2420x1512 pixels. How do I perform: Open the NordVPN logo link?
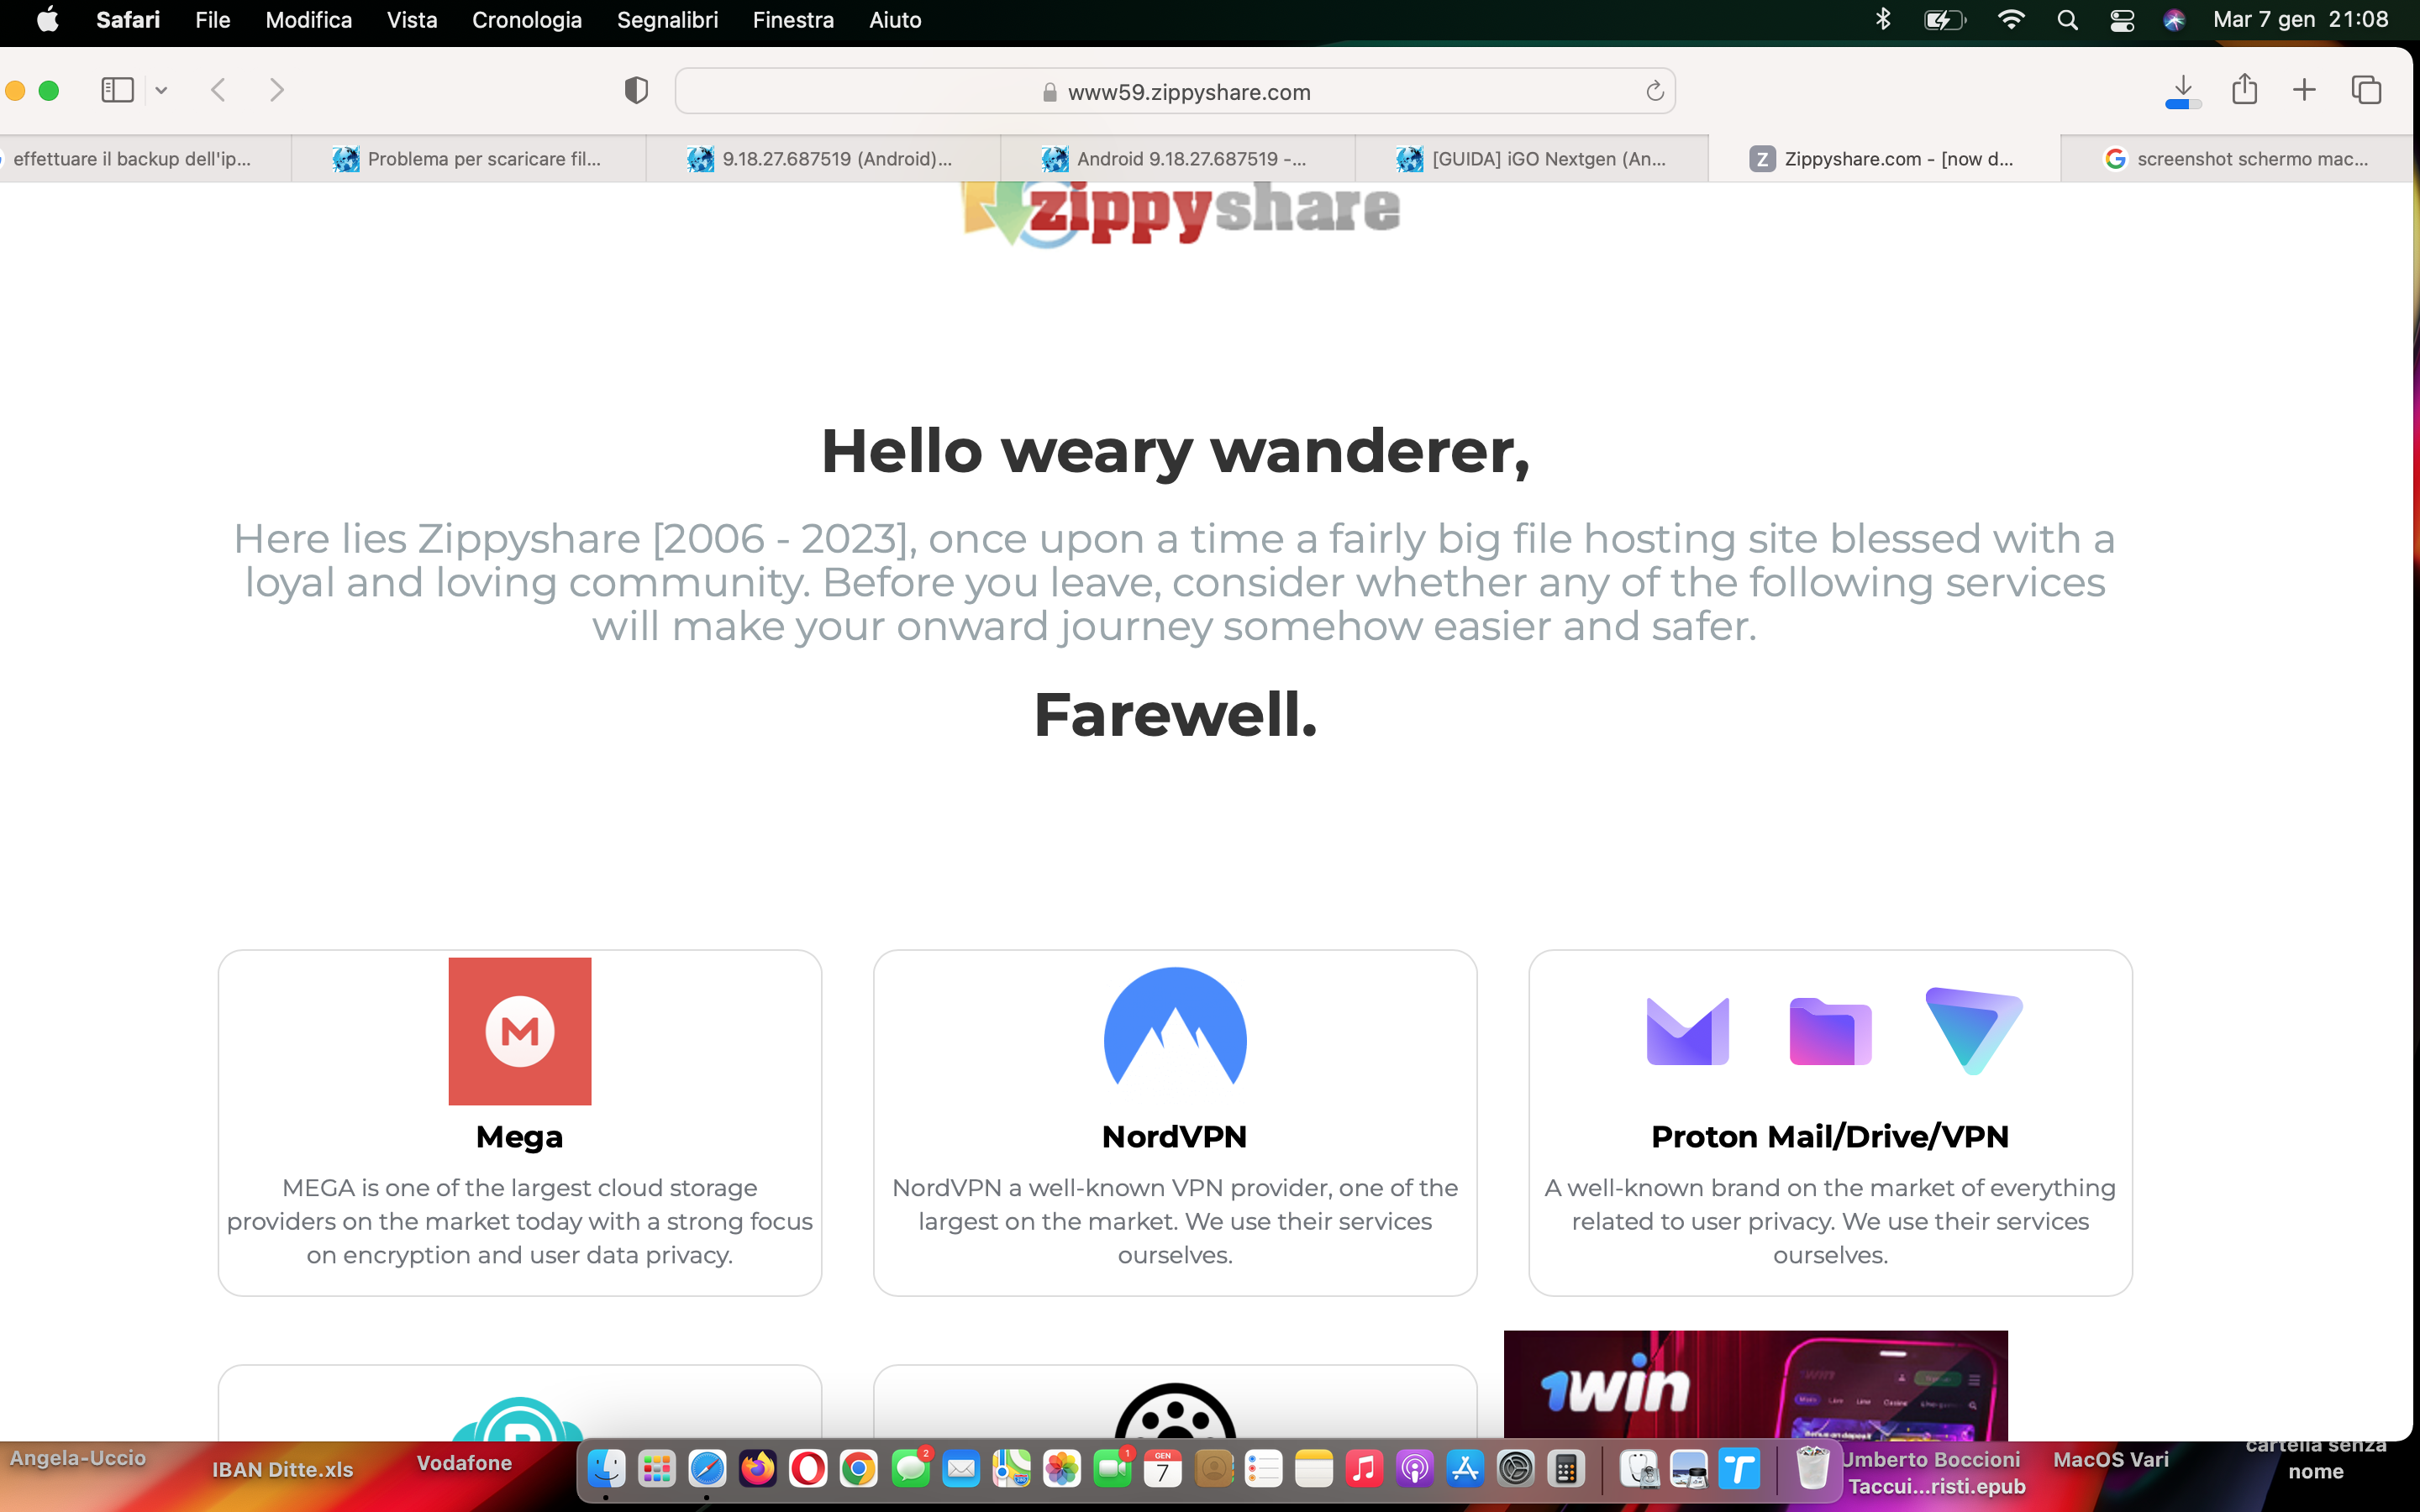(x=1175, y=1027)
